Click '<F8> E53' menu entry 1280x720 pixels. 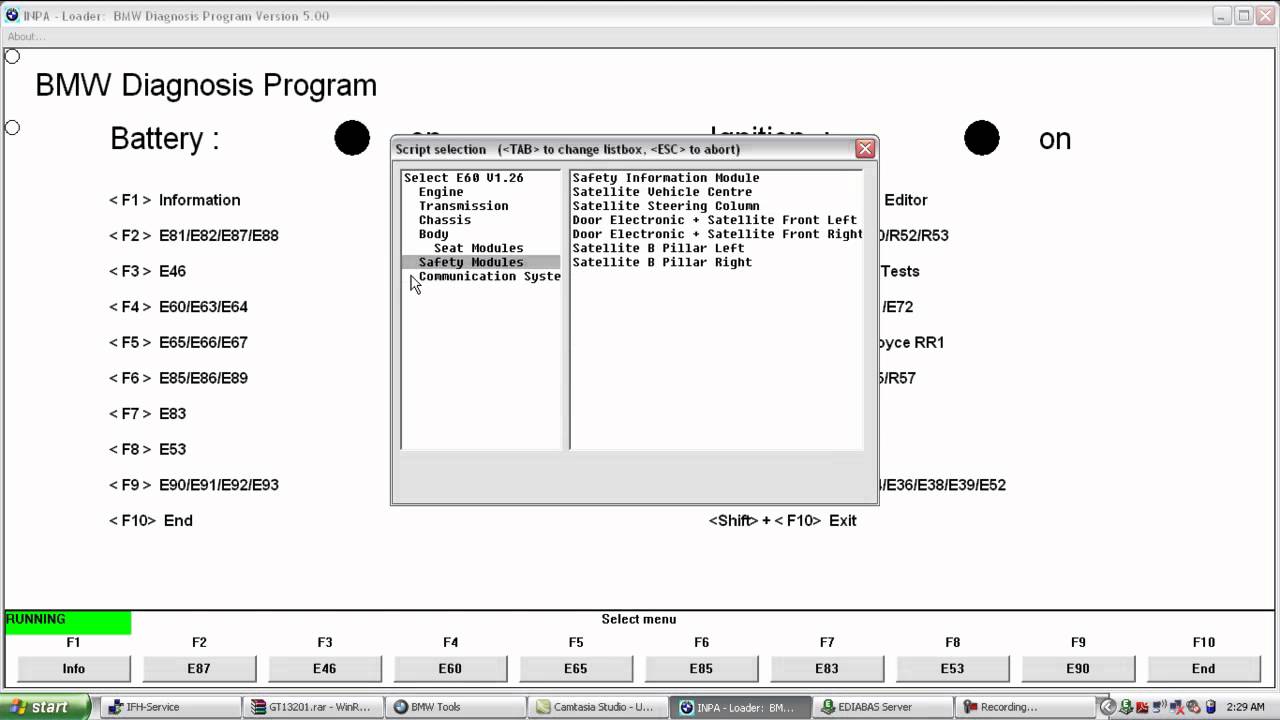click(x=147, y=449)
